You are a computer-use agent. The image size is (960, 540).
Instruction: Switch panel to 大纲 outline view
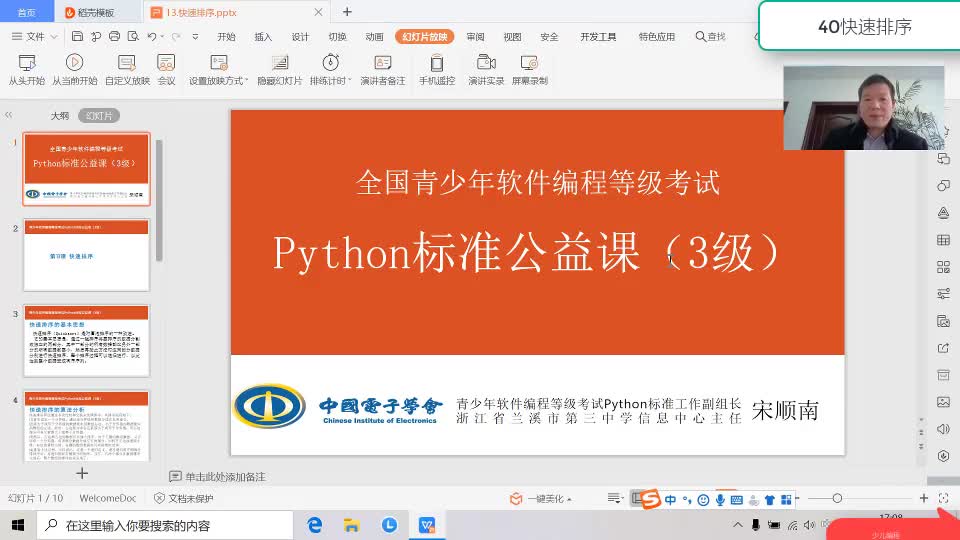59,116
